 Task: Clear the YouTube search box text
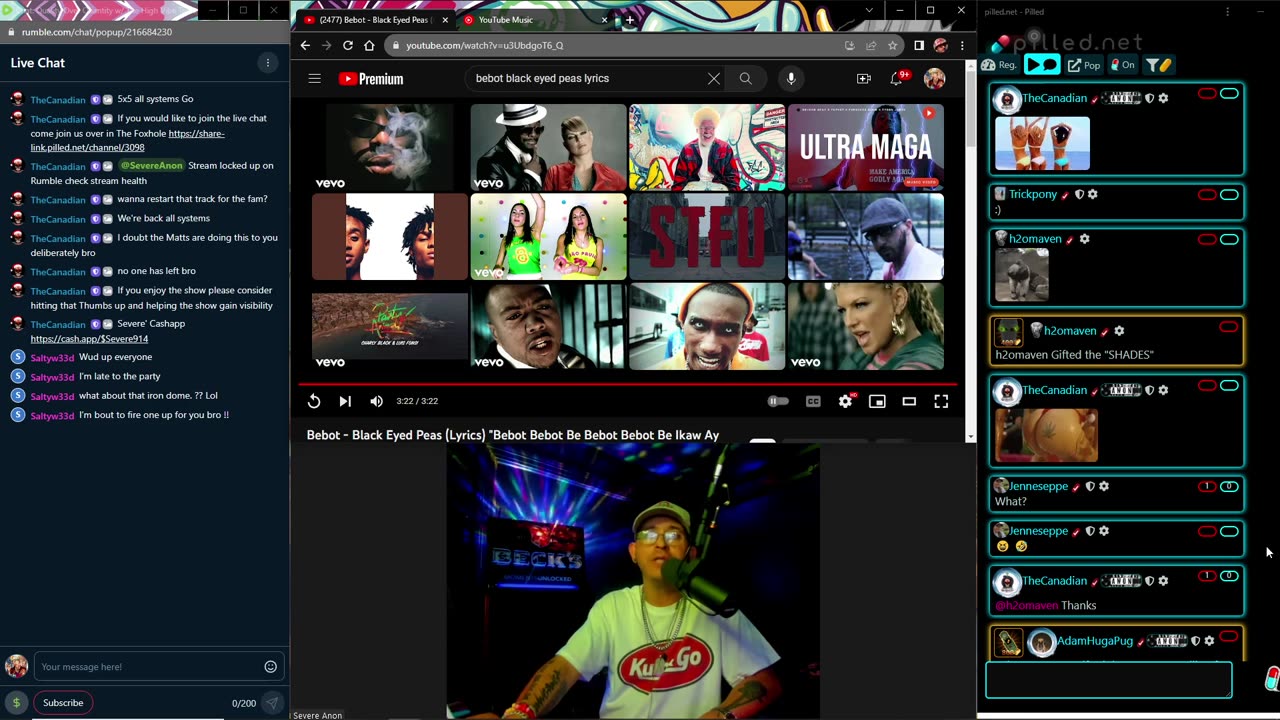[713, 78]
